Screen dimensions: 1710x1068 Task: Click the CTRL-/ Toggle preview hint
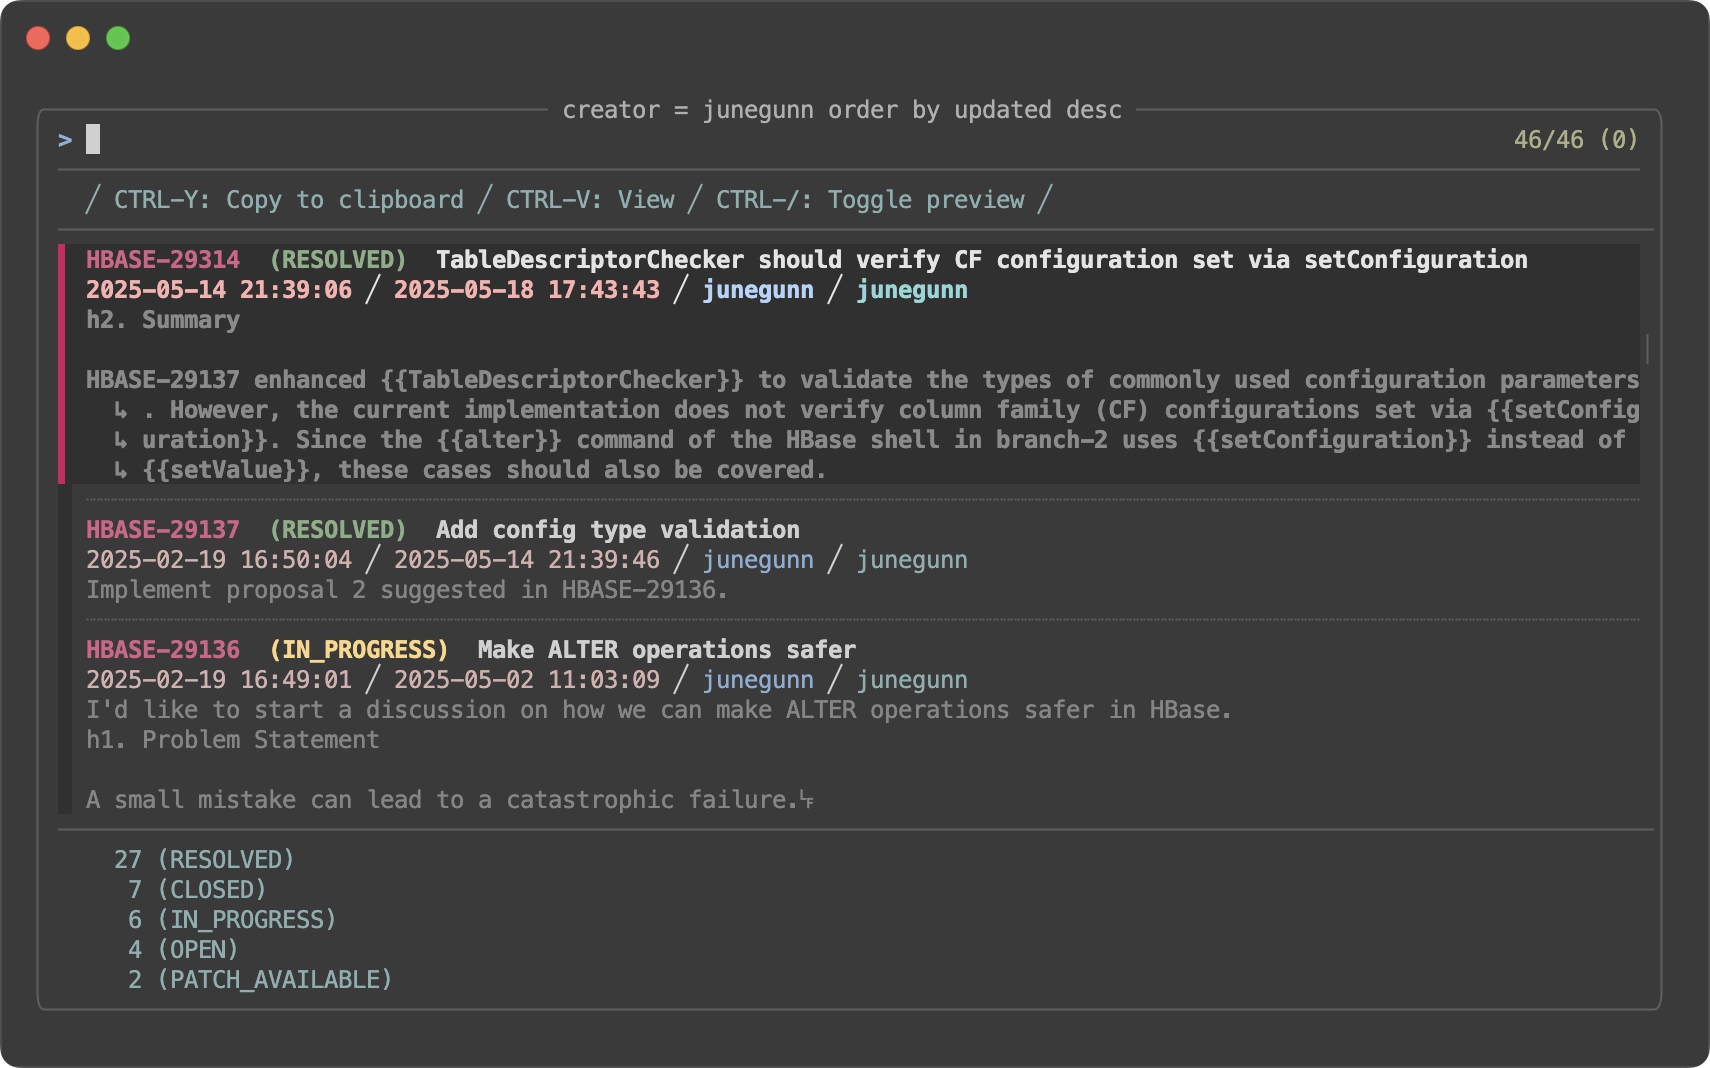click(x=870, y=200)
